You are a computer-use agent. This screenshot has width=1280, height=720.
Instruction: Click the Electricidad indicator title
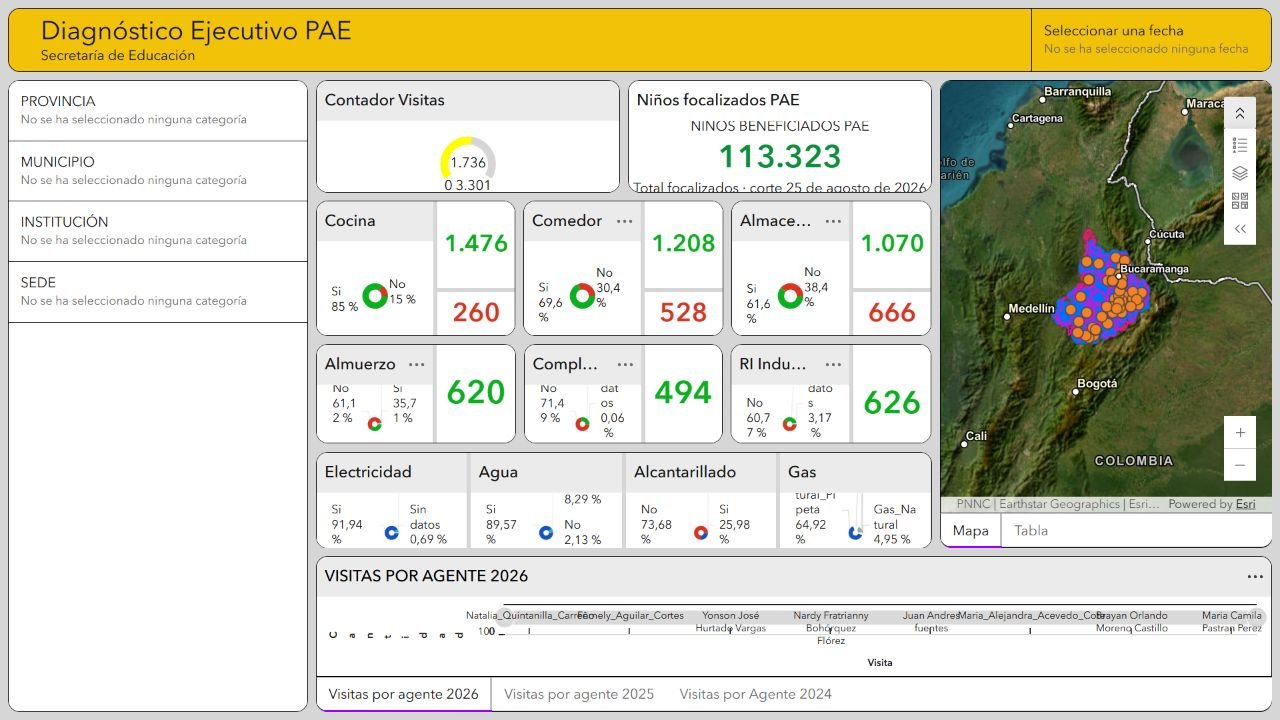tap(368, 472)
